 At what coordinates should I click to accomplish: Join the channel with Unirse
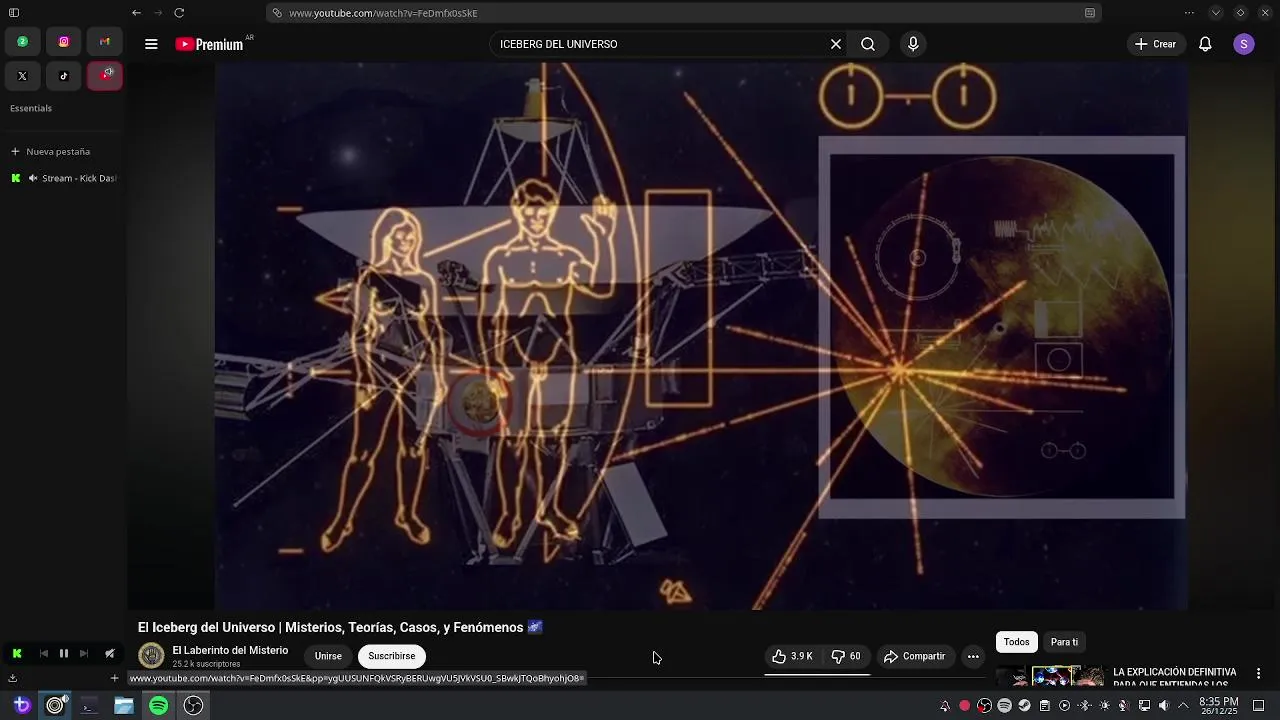click(x=328, y=656)
